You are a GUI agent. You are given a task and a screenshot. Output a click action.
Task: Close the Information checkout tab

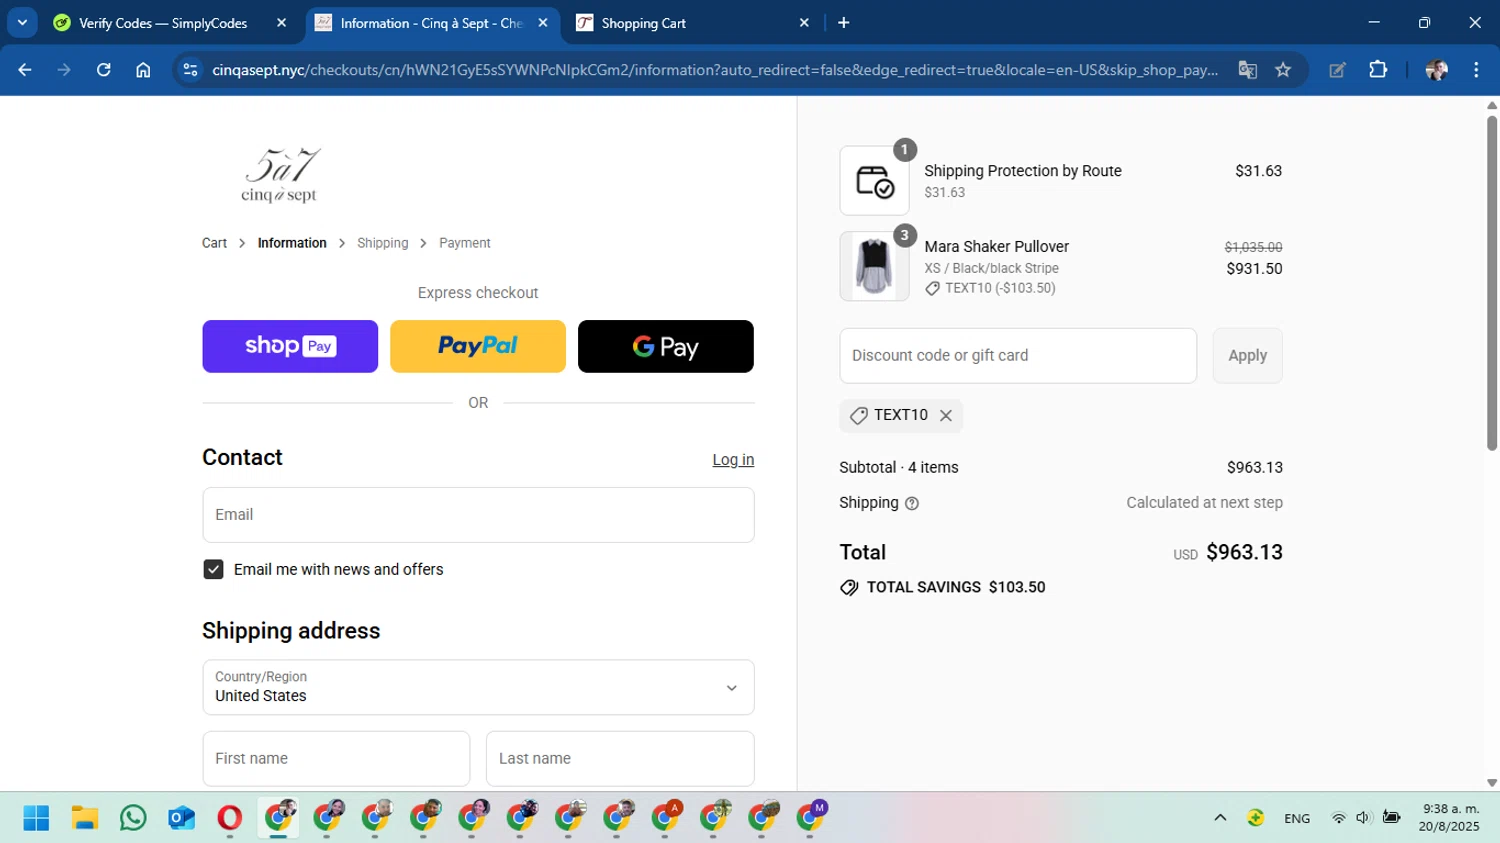tap(543, 22)
